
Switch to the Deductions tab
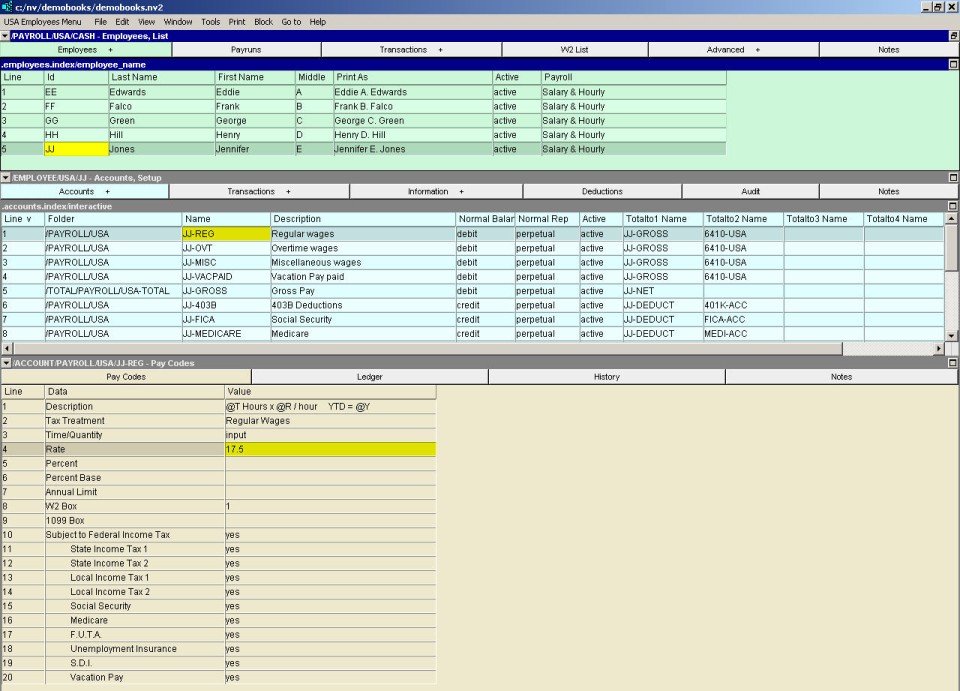[x=601, y=191]
